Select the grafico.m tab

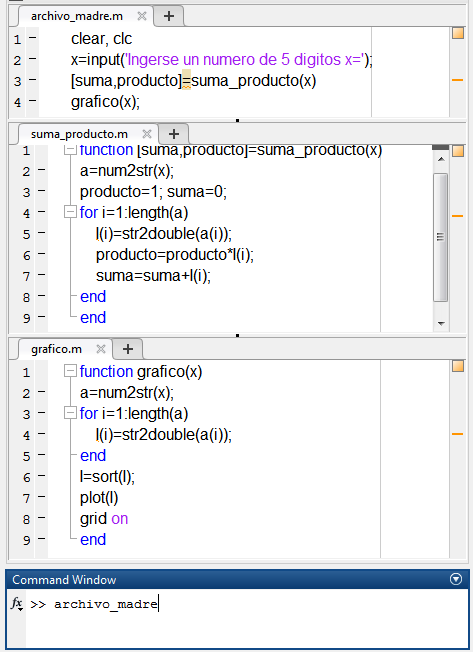[x=56, y=349]
